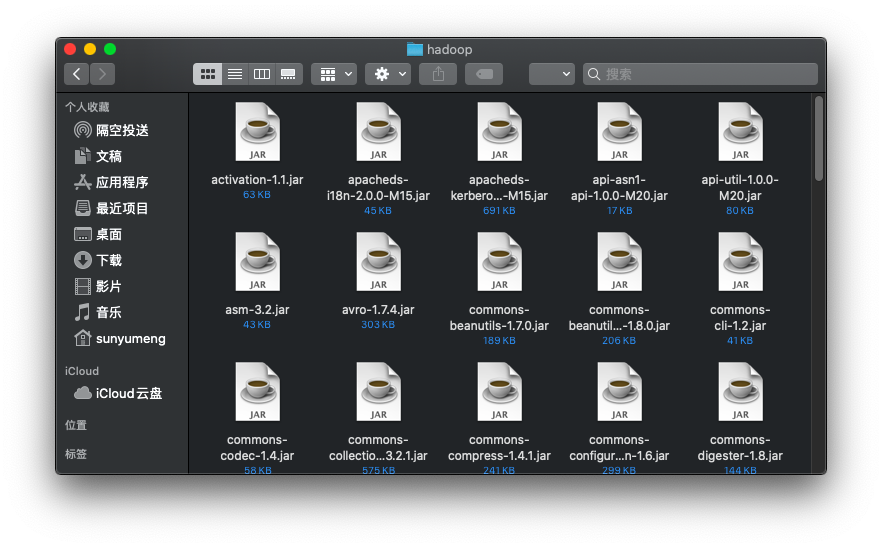Viewport: 882px width, 548px height.
Task: Click the commons-digester-1.8.jar file name label
Action: (x=740, y=447)
